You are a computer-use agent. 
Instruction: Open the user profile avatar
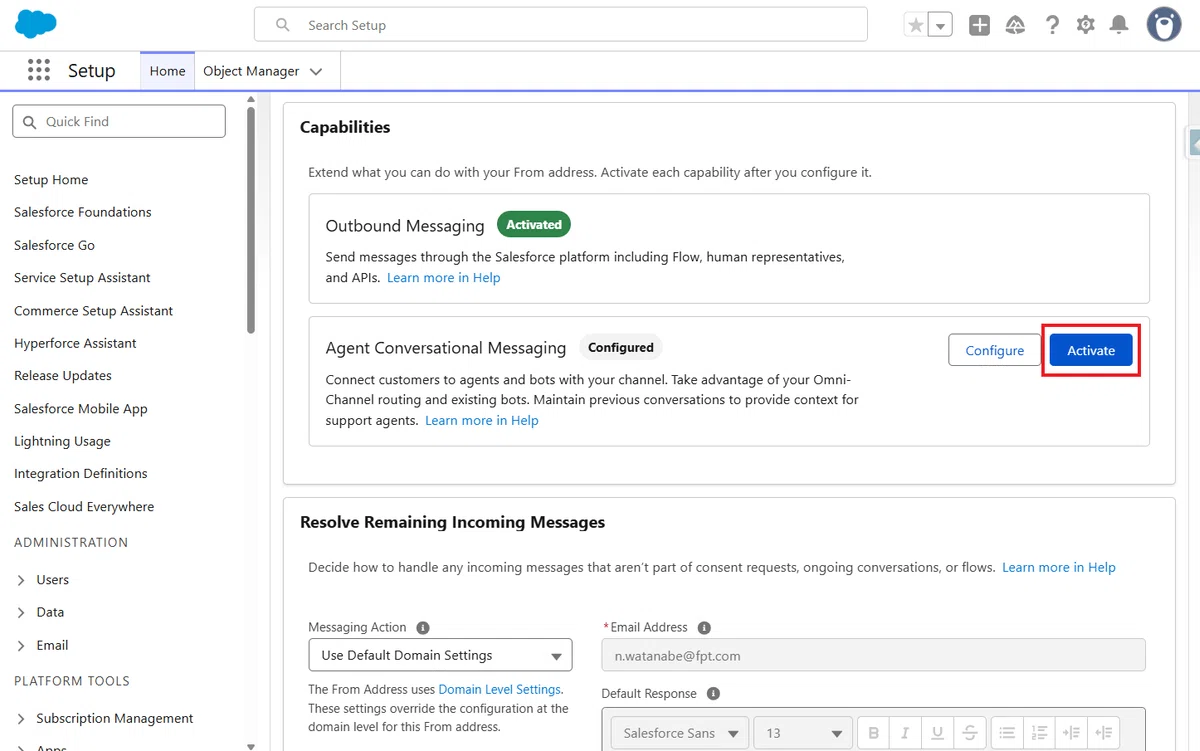coord(1163,25)
